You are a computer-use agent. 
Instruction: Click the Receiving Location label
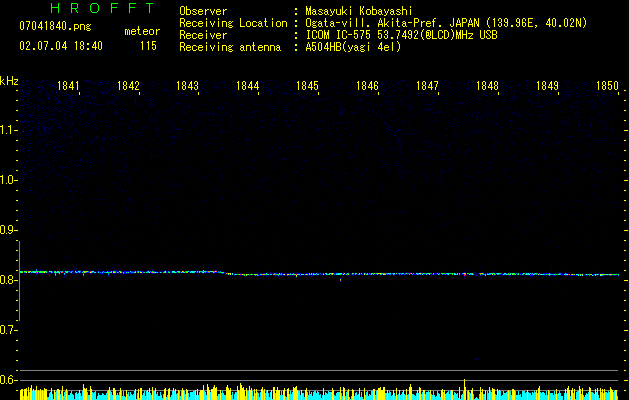233,23
